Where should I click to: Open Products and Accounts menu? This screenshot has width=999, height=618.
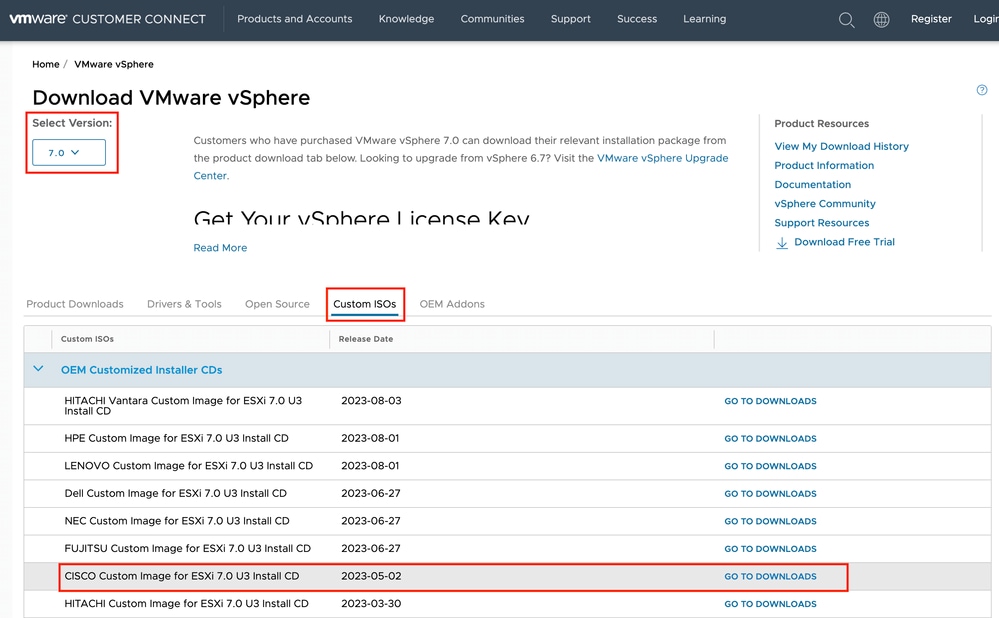(x=294, y=19)
